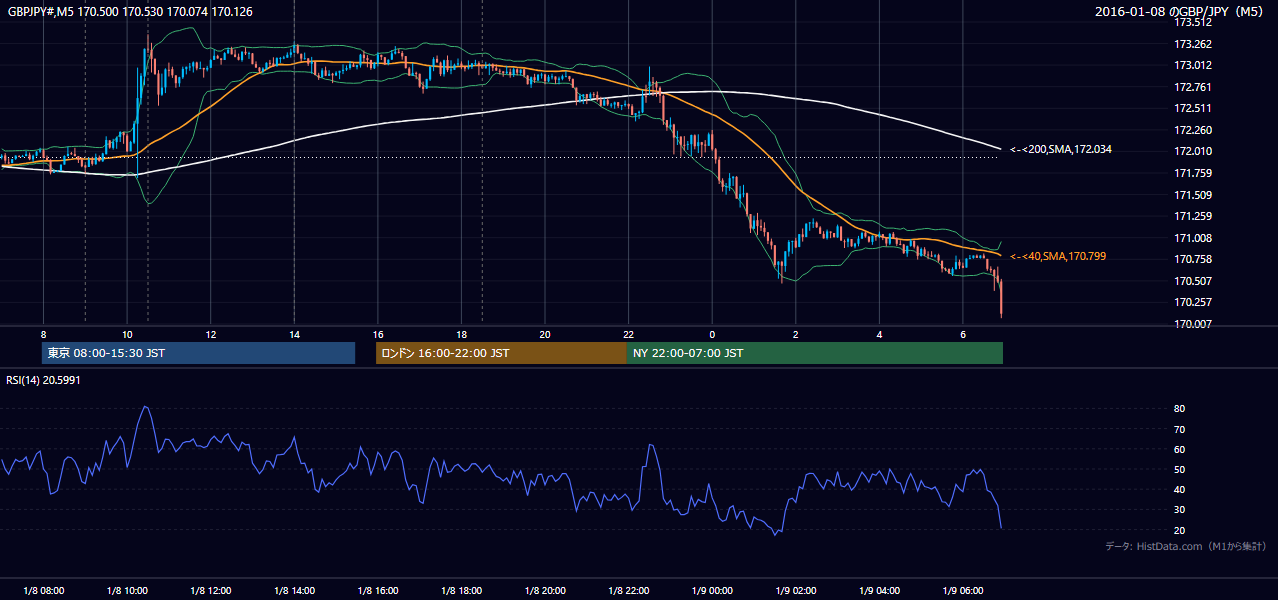Click hour tick 18 on chart time axis

click(461, 334)
